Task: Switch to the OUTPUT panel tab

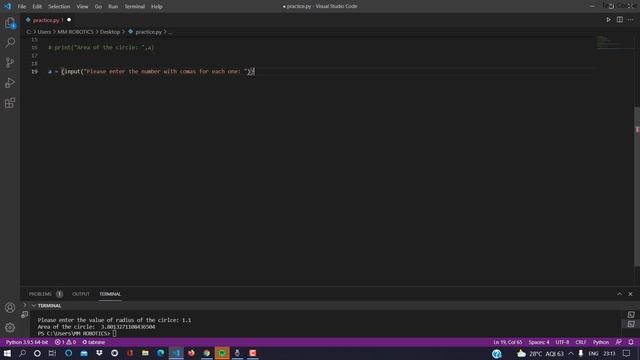Action: click(x=81, y=294)
